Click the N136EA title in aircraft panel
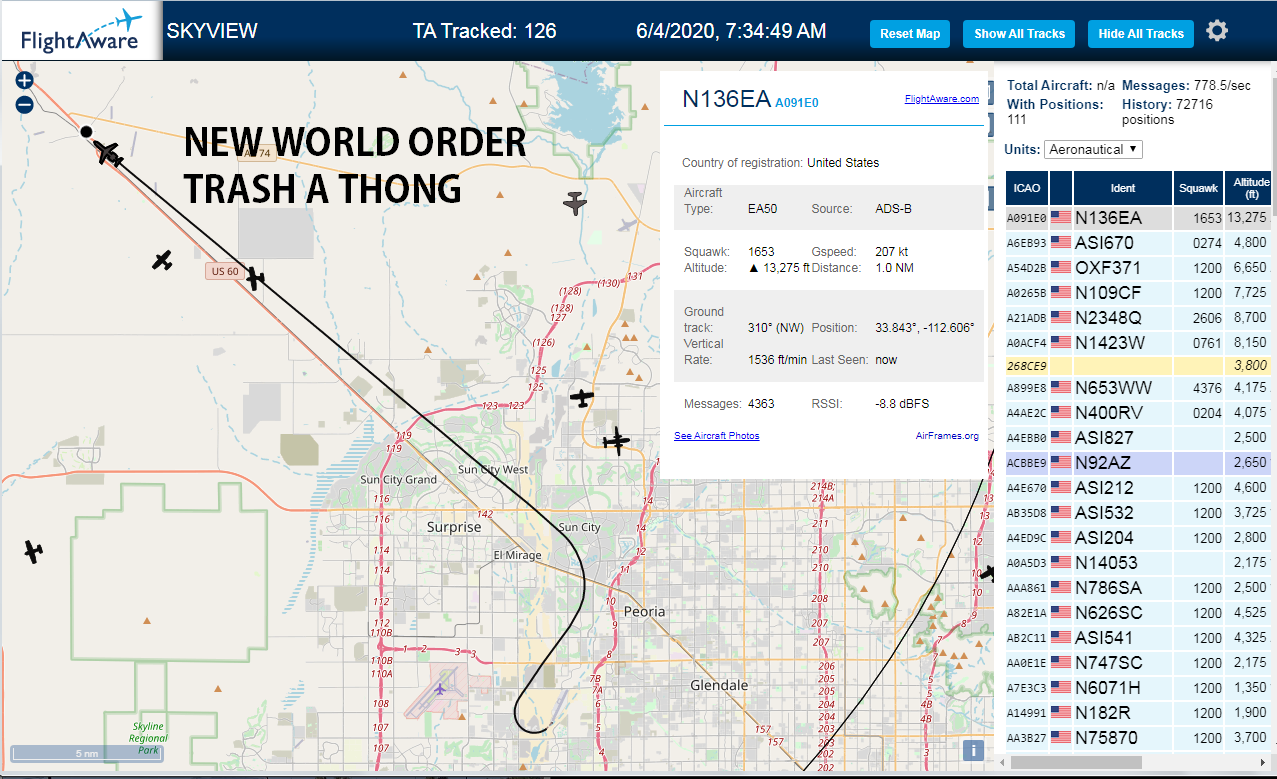 click(x=727, y=99)
